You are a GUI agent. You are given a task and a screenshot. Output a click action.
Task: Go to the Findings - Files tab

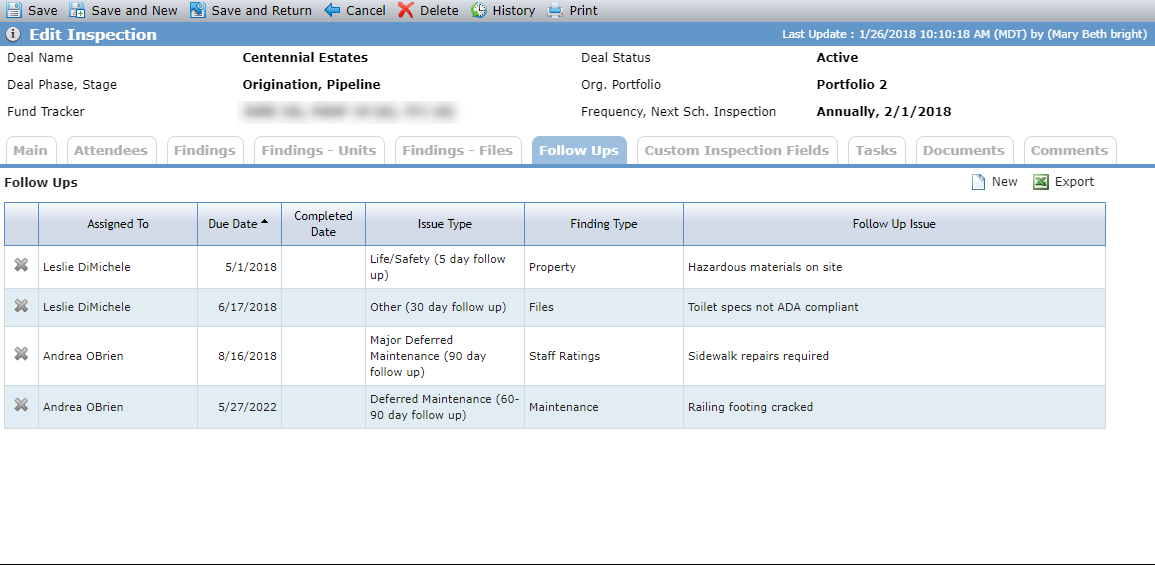[458, 150]
